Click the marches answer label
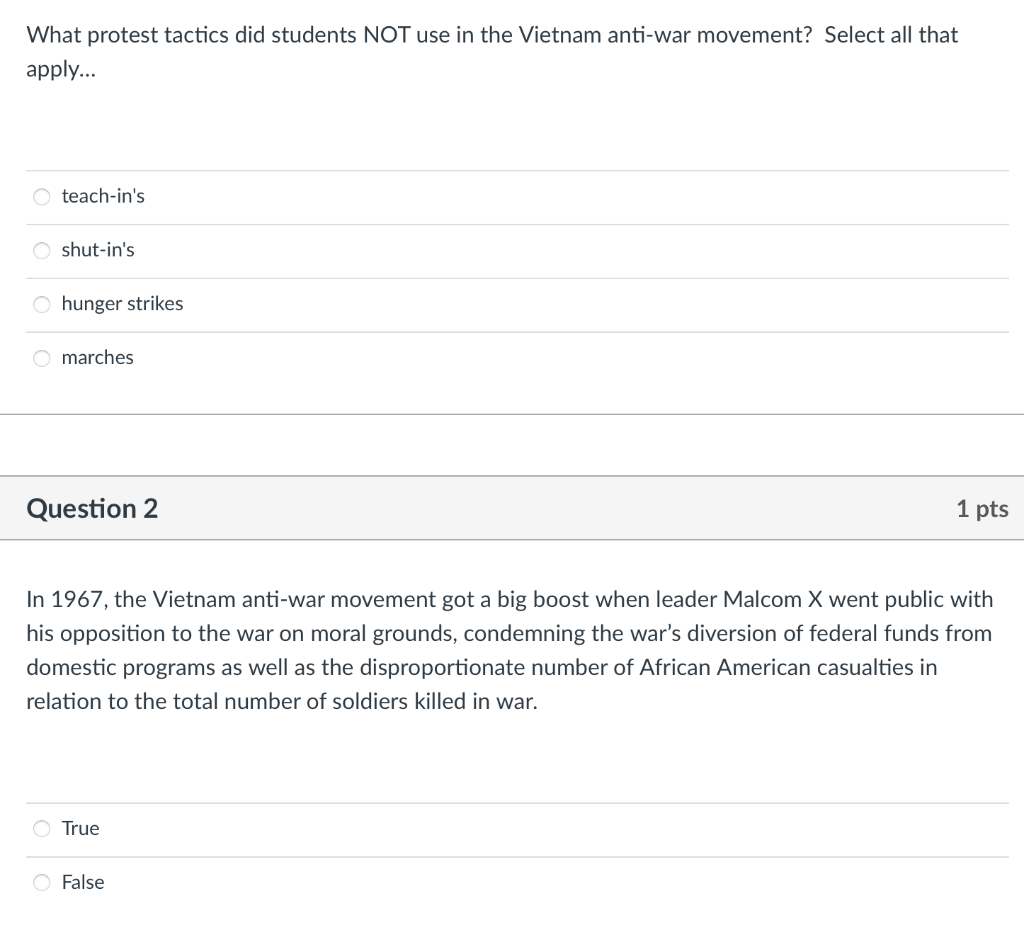Screen dimensions: 1024x925 [x=97, y=358]
